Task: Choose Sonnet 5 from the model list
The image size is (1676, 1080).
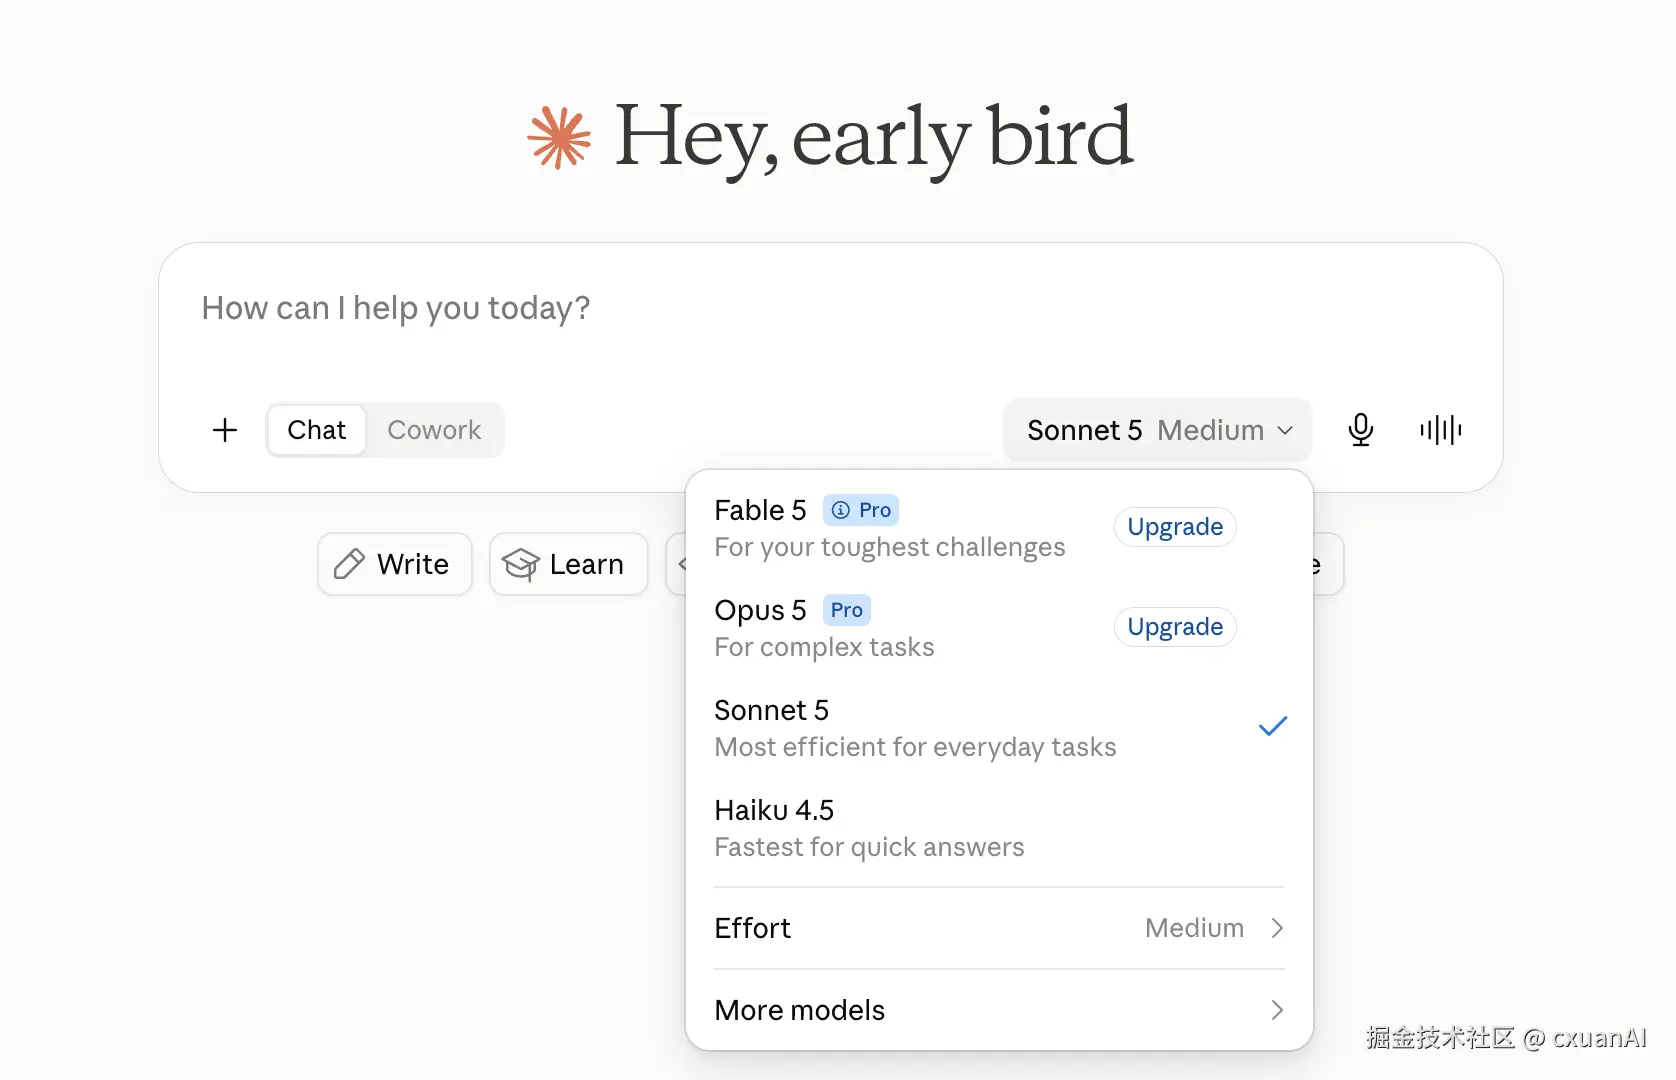Action: tap(999, 727)
